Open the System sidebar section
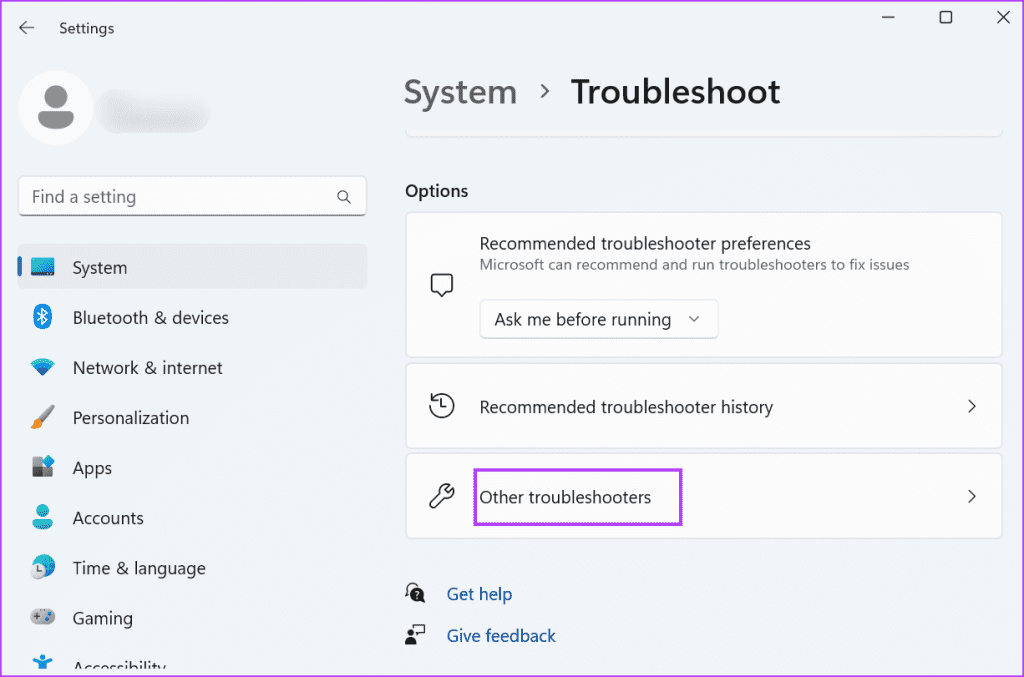Image resolution: width=1024 pixels, height=677 pixels. [192, 267]
